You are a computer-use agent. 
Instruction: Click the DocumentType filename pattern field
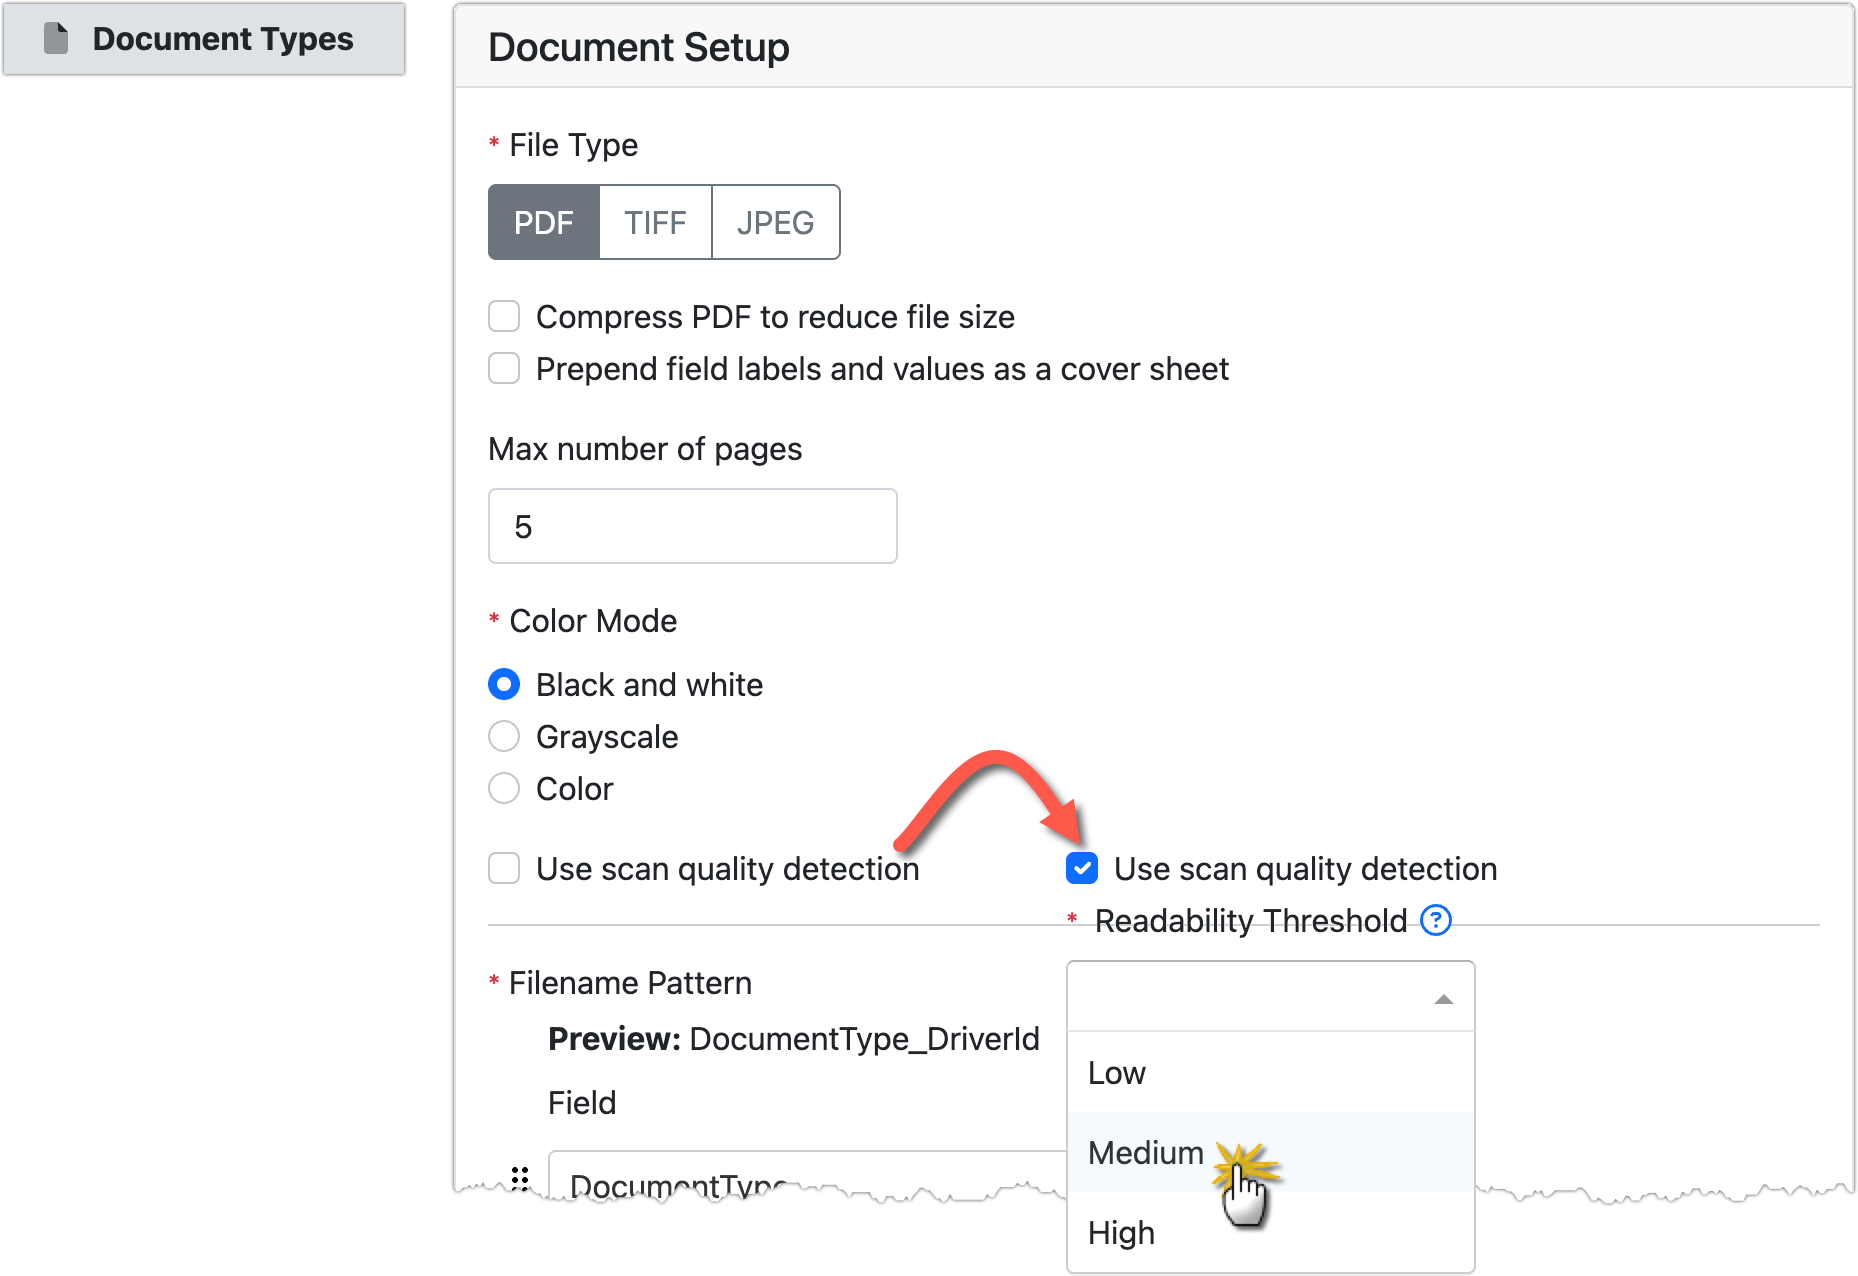click(x=800, y=1180)
